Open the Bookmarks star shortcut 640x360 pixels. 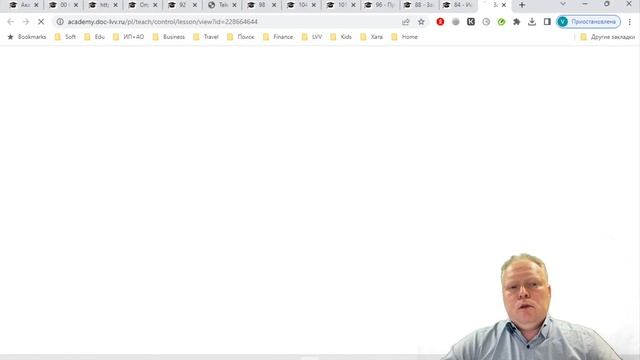27,37
